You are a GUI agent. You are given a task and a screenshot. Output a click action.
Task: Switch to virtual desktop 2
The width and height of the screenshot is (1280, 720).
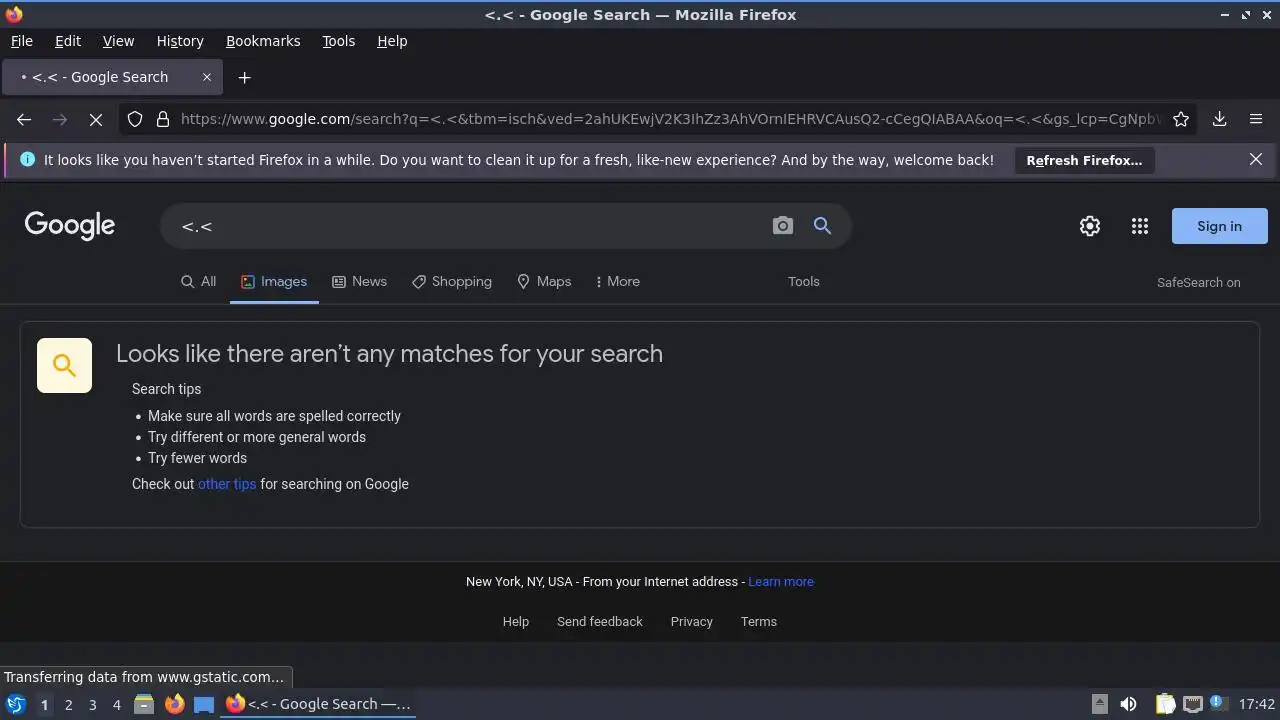(x=68, y=704)
